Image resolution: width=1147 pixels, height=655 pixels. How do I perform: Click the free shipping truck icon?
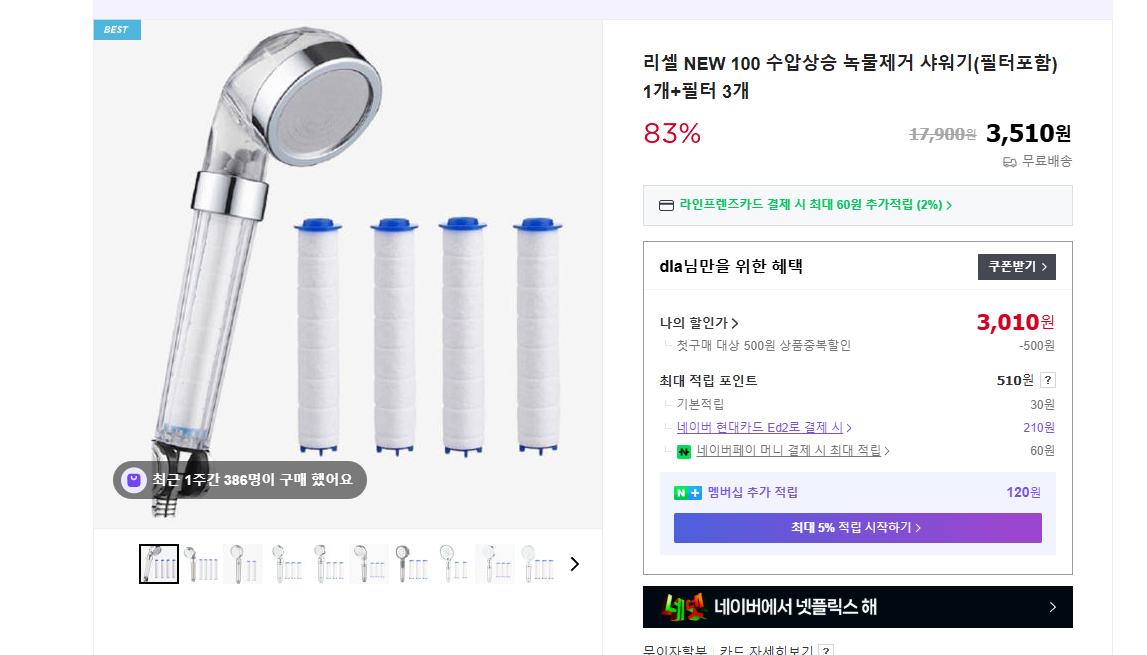coord(1010,161)
